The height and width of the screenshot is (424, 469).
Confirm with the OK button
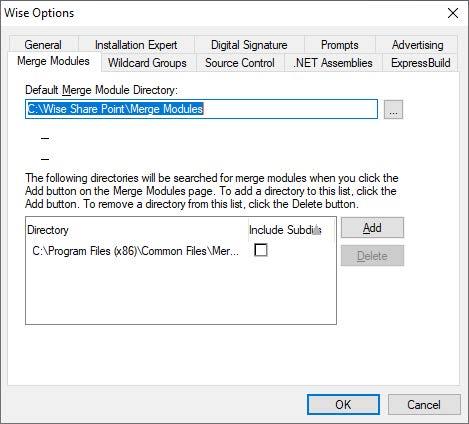[343, 405]
